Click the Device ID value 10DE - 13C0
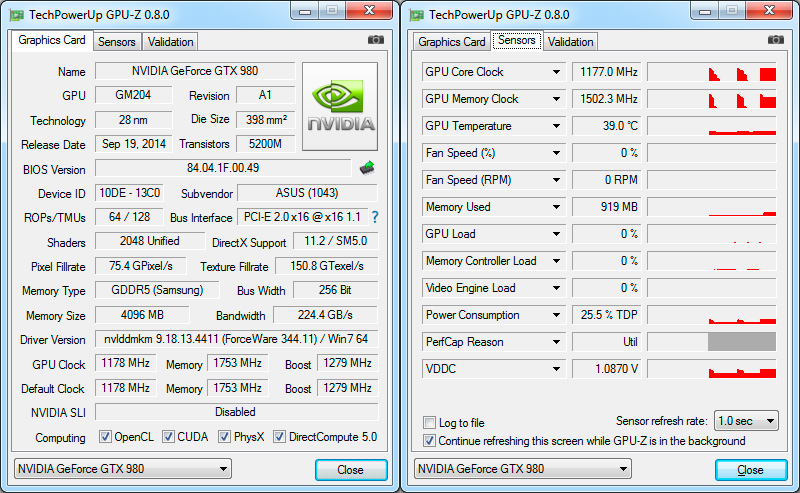Viewport: 800px width, 493px height. [x=129, y=193]
